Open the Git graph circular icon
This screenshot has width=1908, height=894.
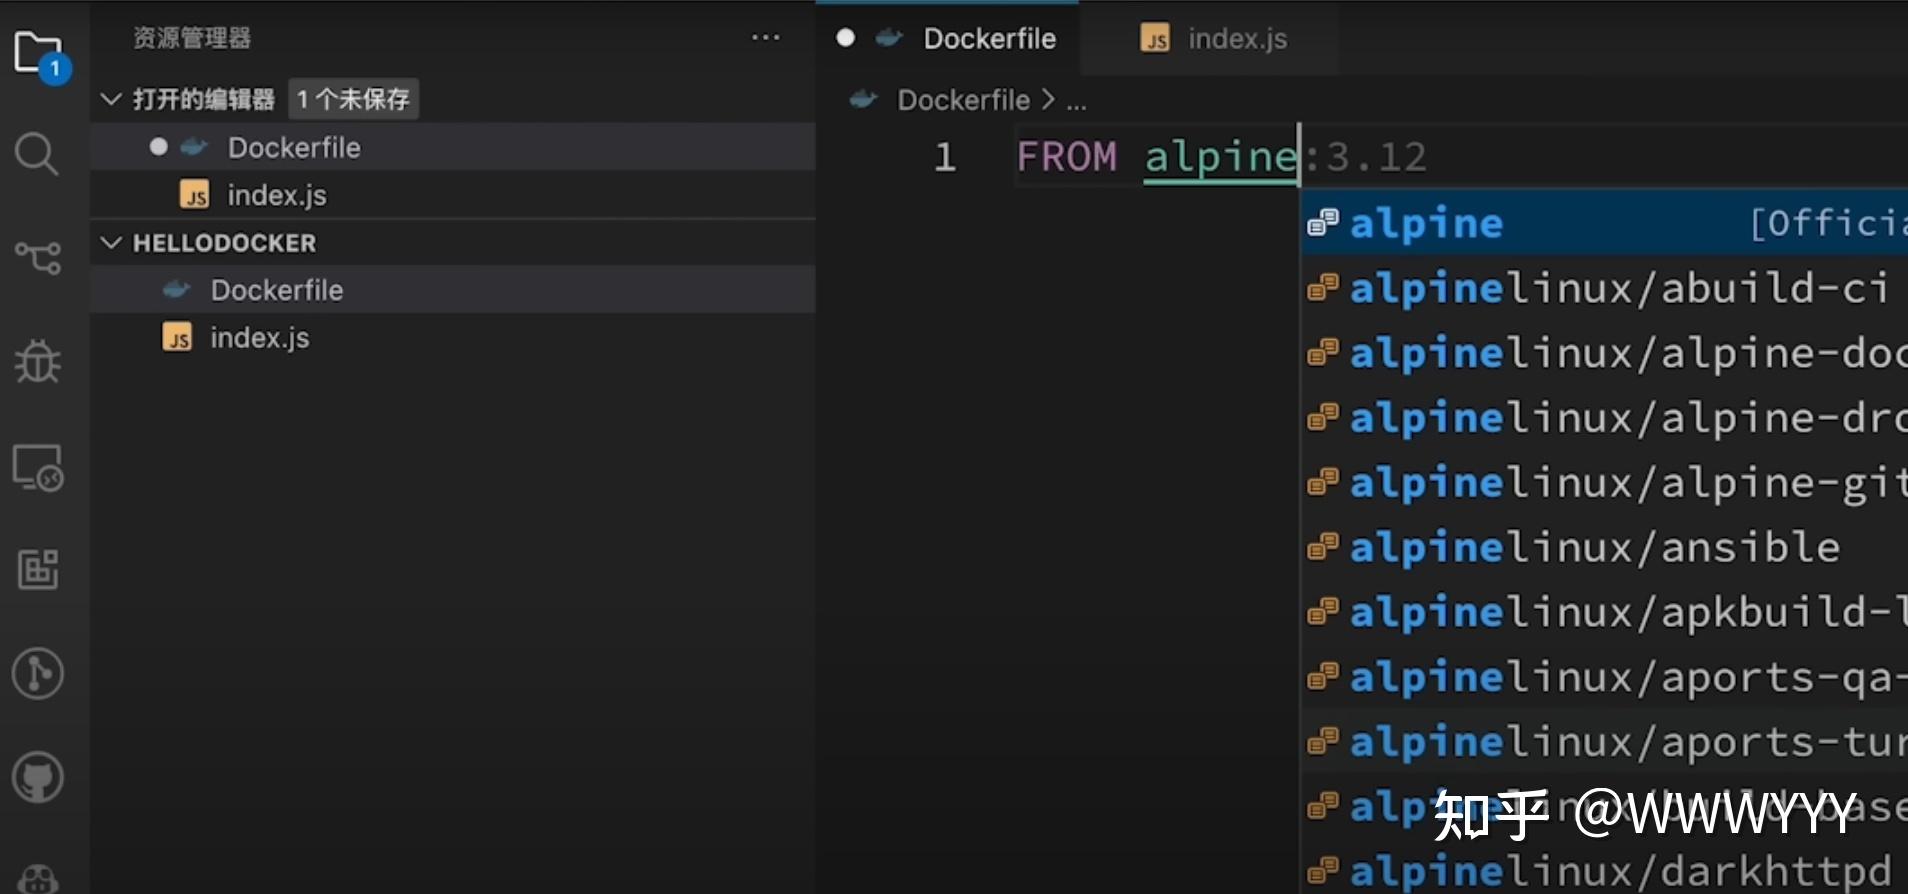pos(38,674)
